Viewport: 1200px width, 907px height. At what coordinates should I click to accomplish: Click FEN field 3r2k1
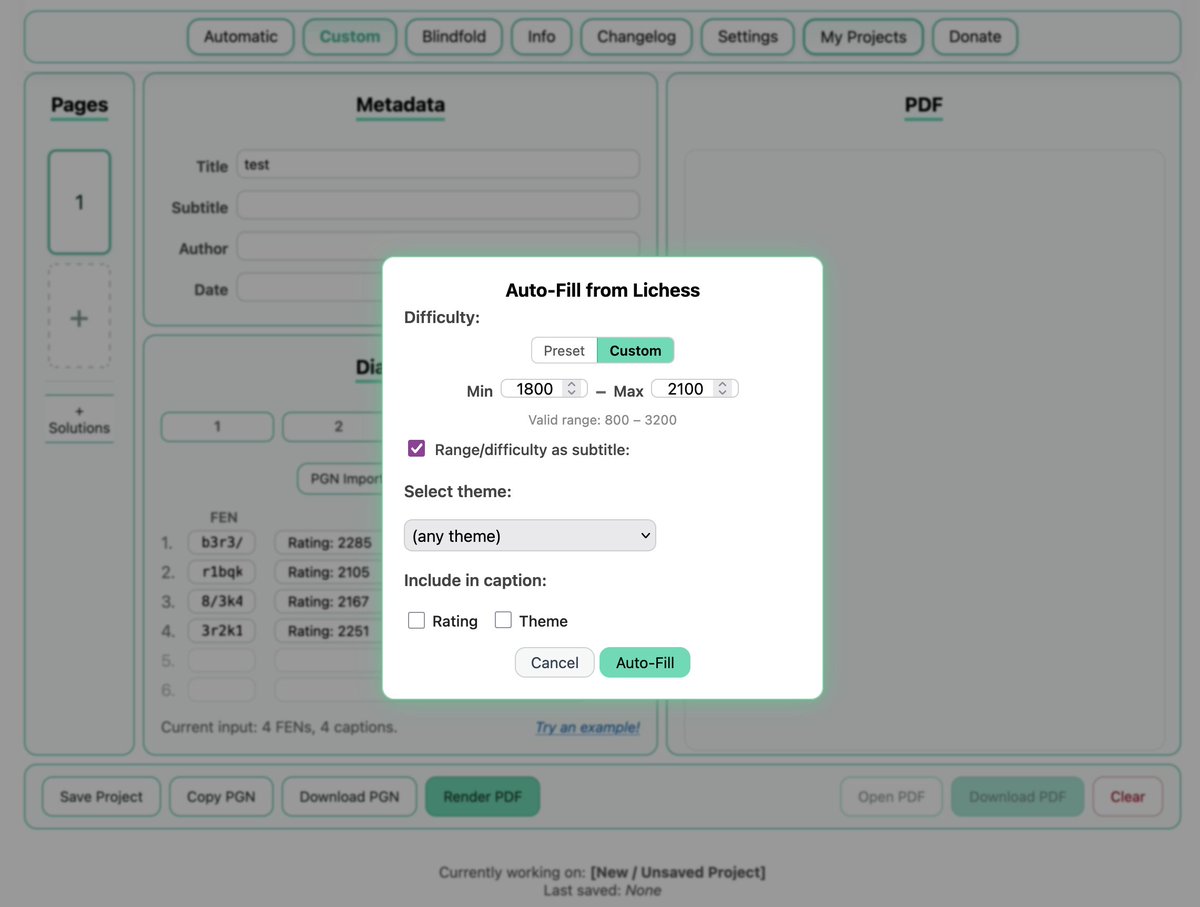coord(222,631)
